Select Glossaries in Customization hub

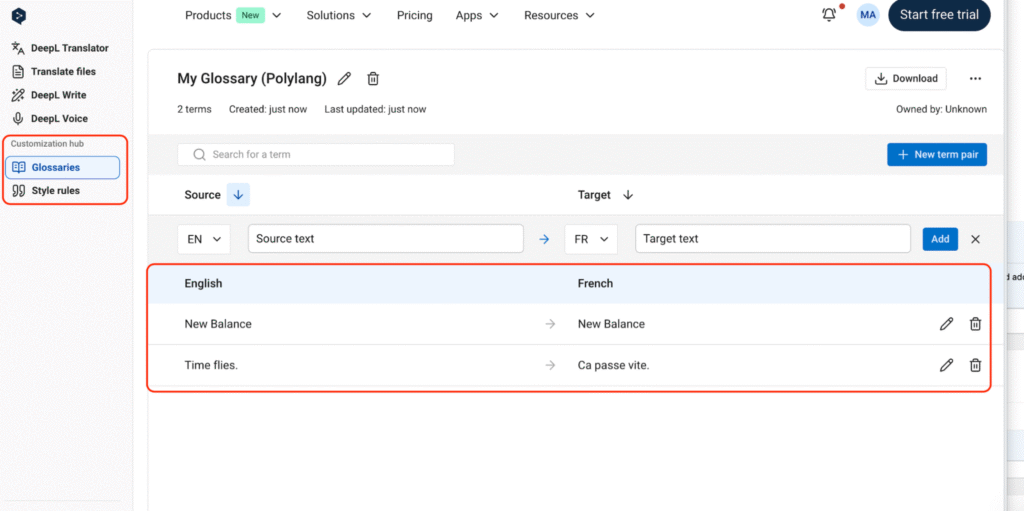tap(63, 167)
